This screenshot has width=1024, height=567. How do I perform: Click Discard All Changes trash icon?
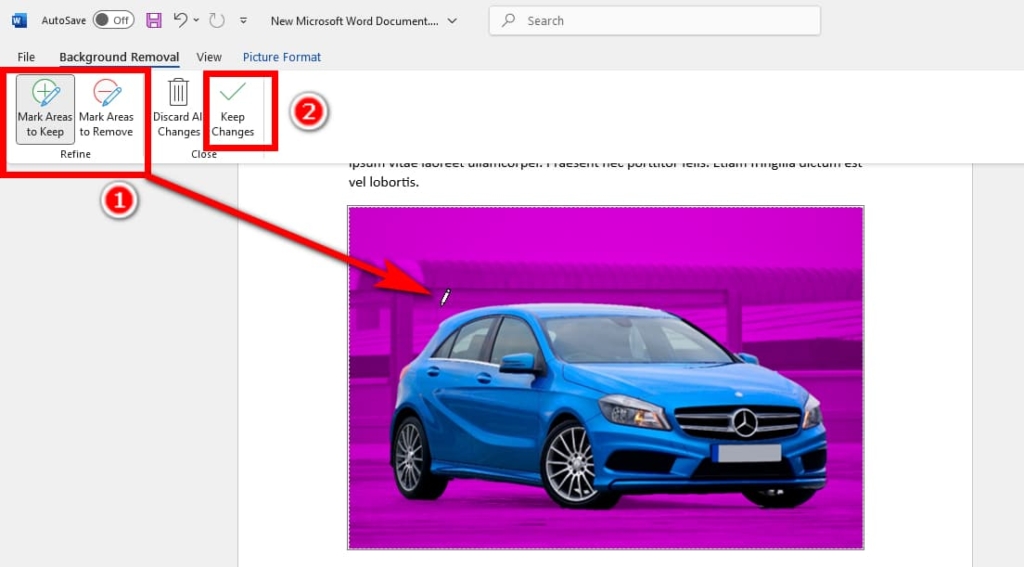pos(178,109)
